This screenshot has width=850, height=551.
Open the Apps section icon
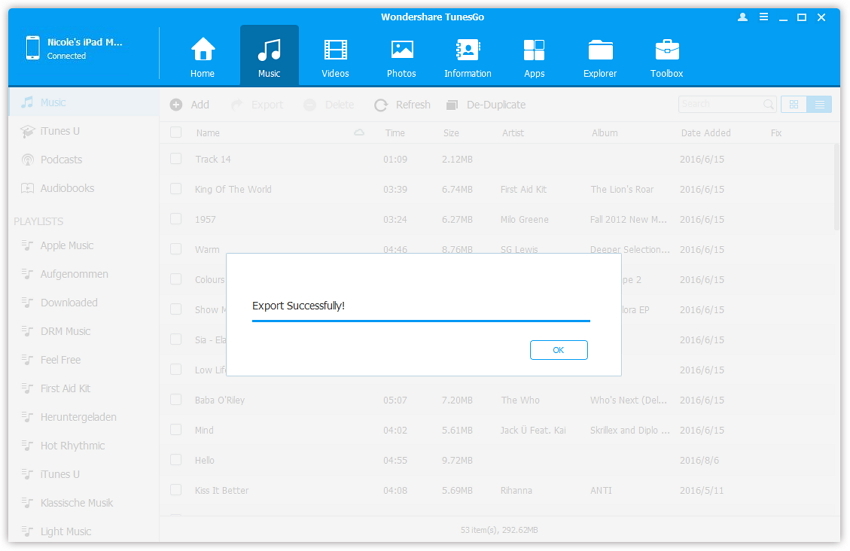click(x=534, y=50)
